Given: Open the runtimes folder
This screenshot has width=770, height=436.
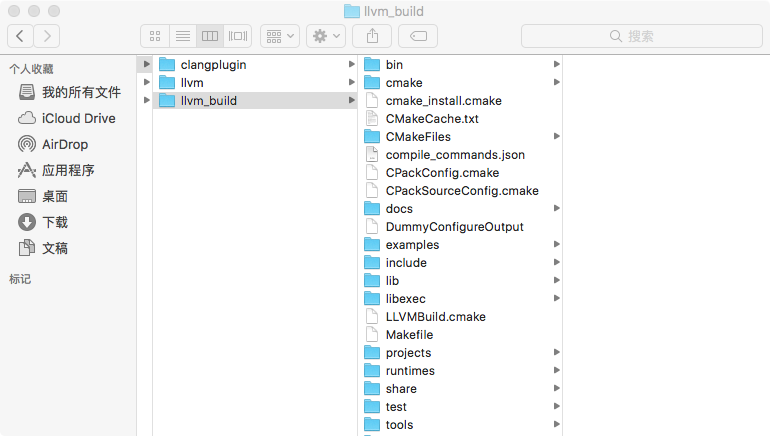Looking at the screenshot, I should pos(460,371).
